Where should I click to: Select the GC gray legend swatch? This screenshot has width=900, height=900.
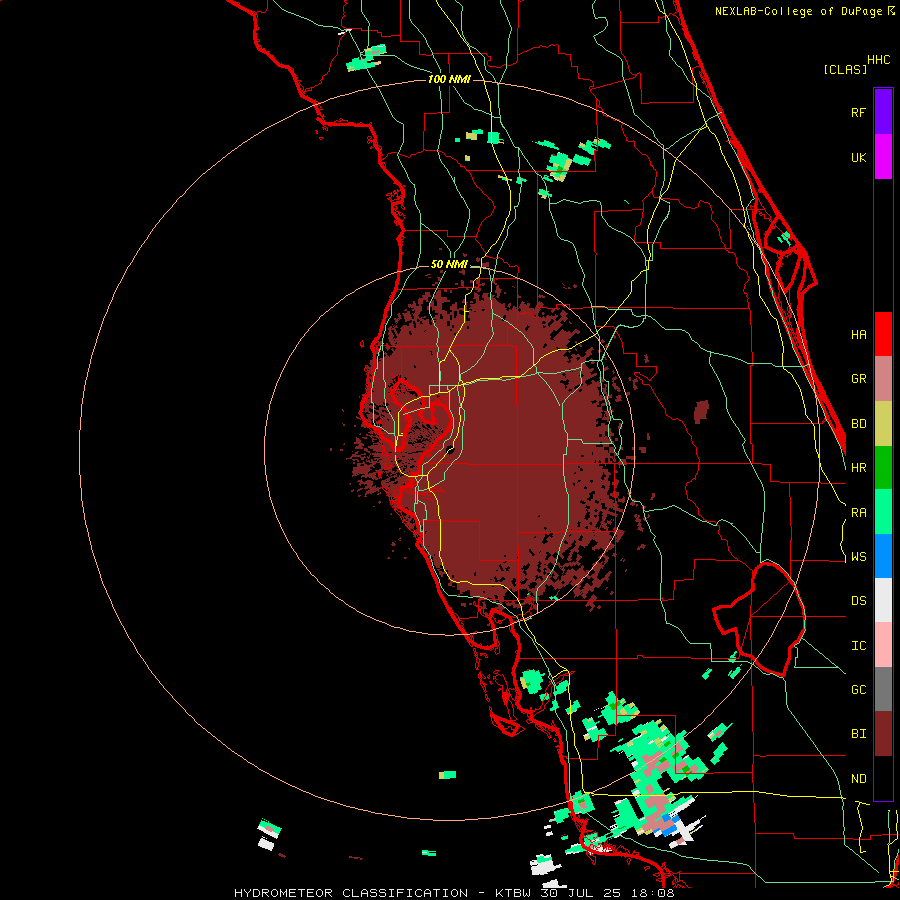pyautogui.click(x=883, y=689)
